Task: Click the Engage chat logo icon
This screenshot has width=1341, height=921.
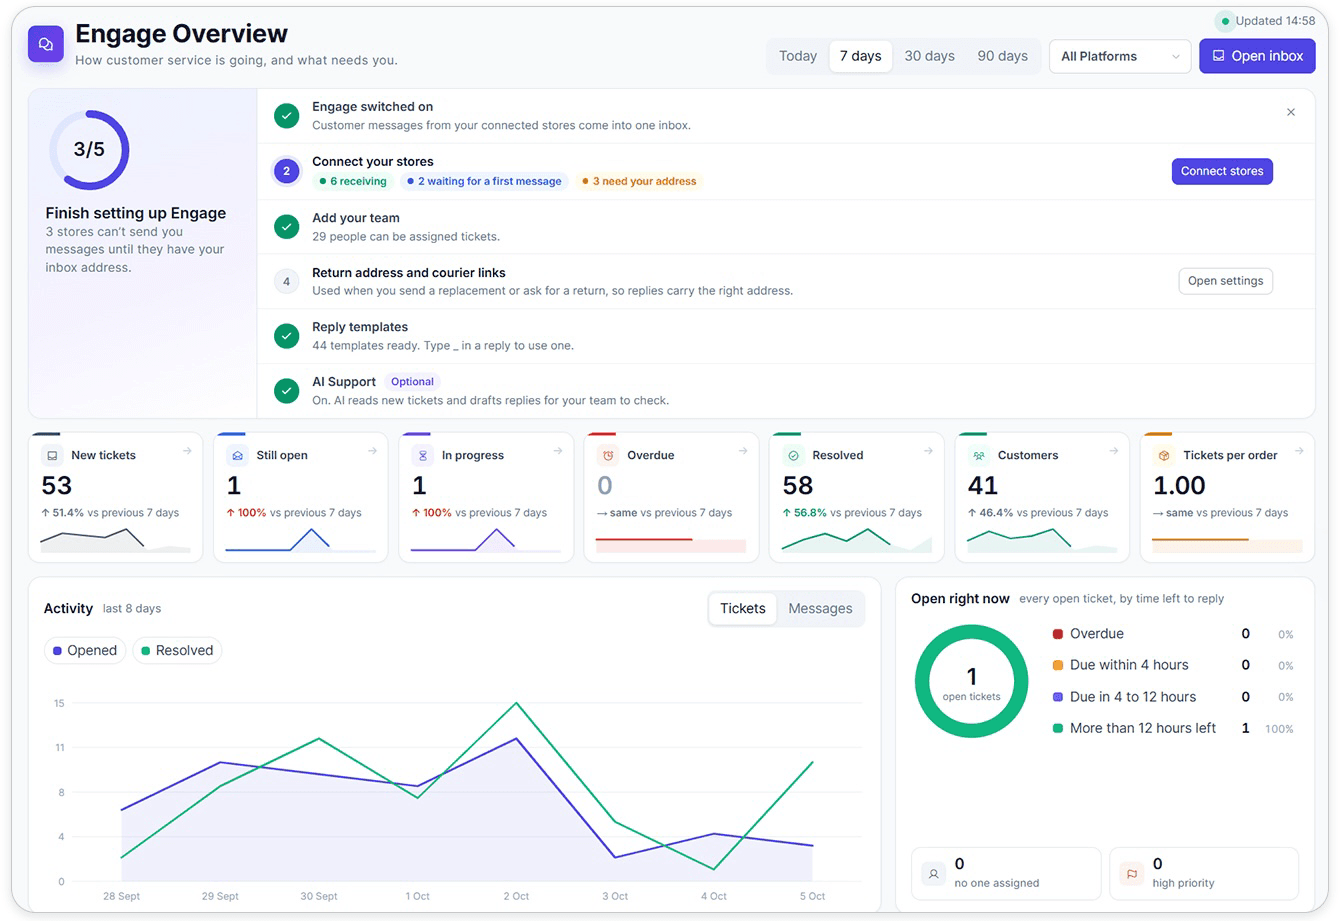Action: 46,44
